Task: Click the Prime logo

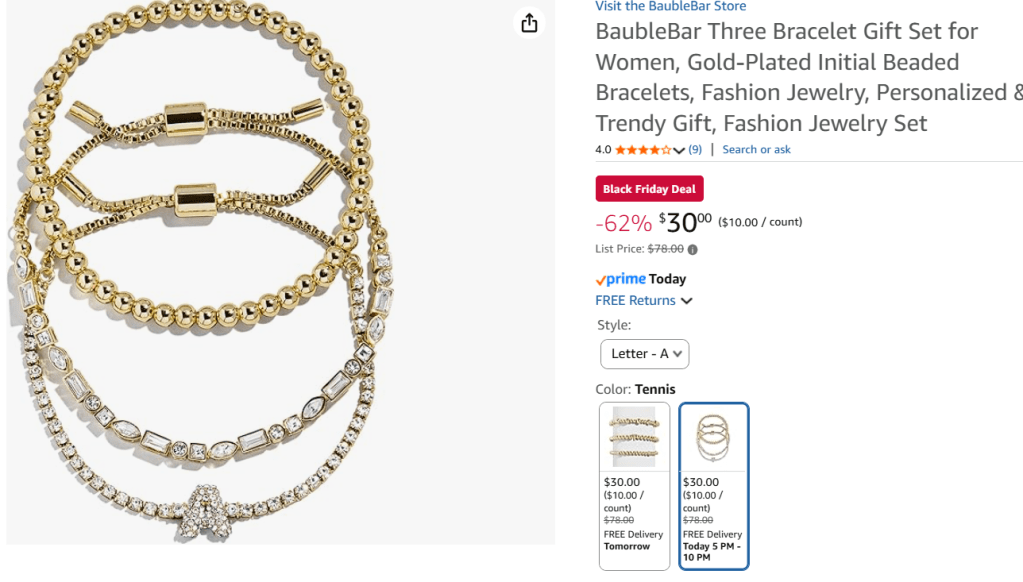Action: [x=618, y=279]
